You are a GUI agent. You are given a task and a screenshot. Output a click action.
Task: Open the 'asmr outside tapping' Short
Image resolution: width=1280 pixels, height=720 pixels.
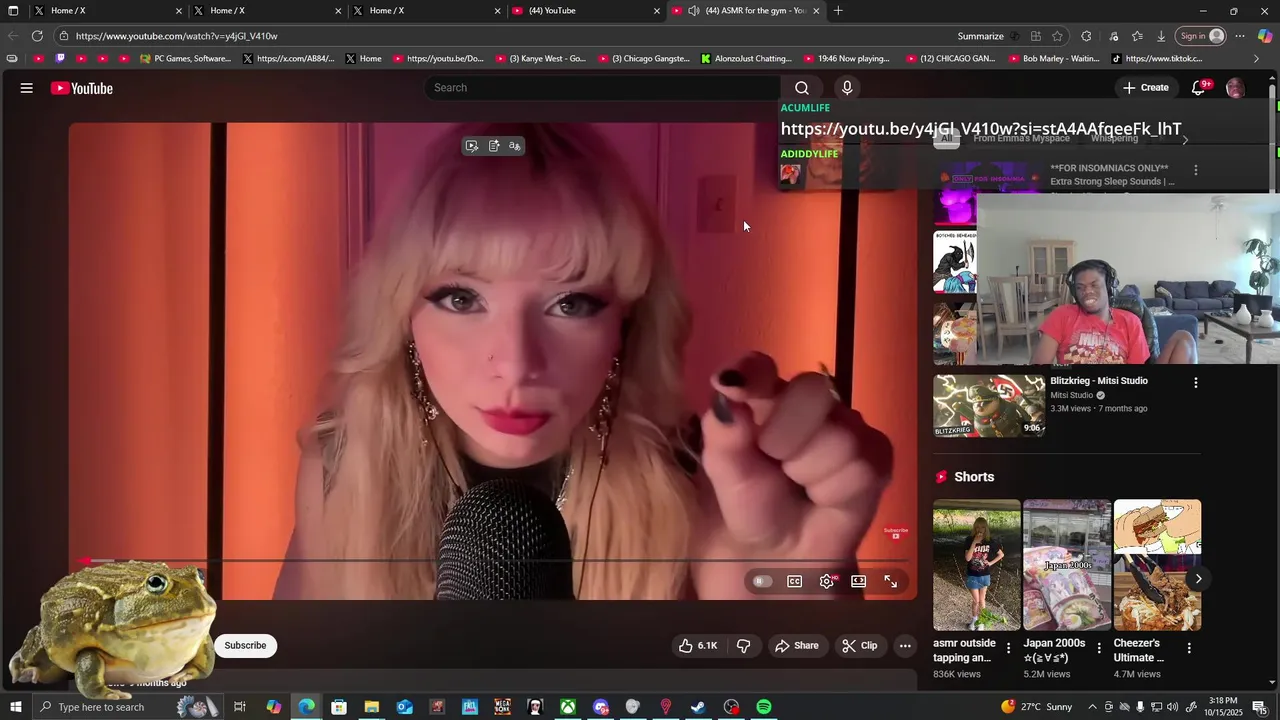(x=977, y=565)
